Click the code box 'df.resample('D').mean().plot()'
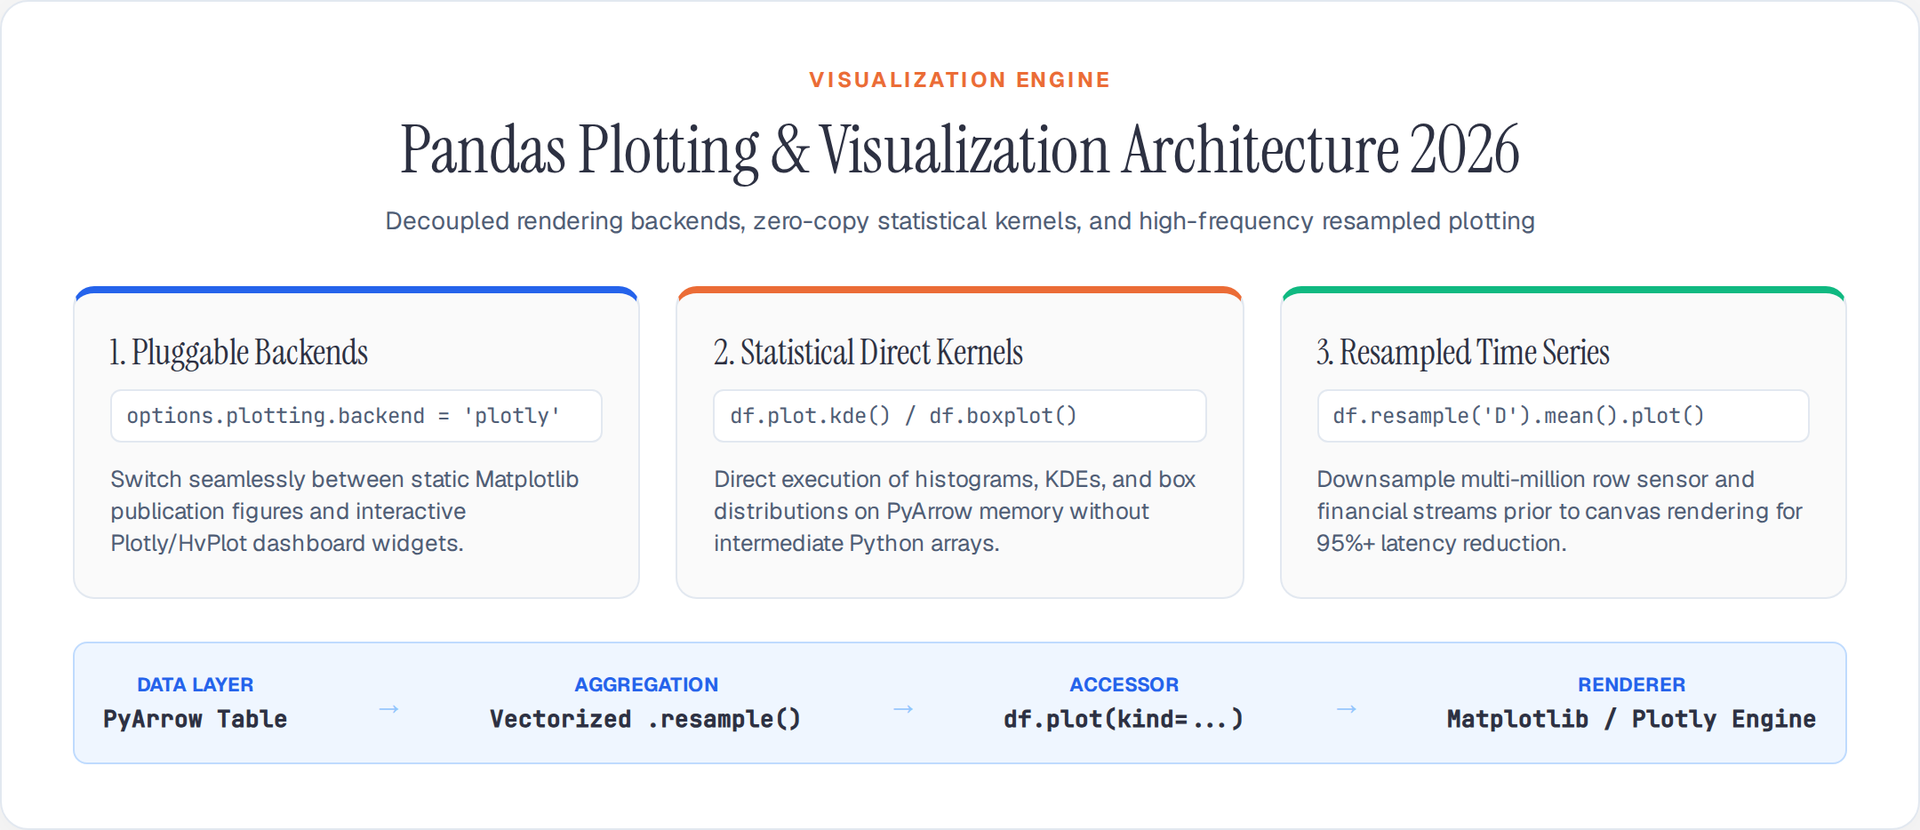The image size is (1920, 830). pos(1563,416)
